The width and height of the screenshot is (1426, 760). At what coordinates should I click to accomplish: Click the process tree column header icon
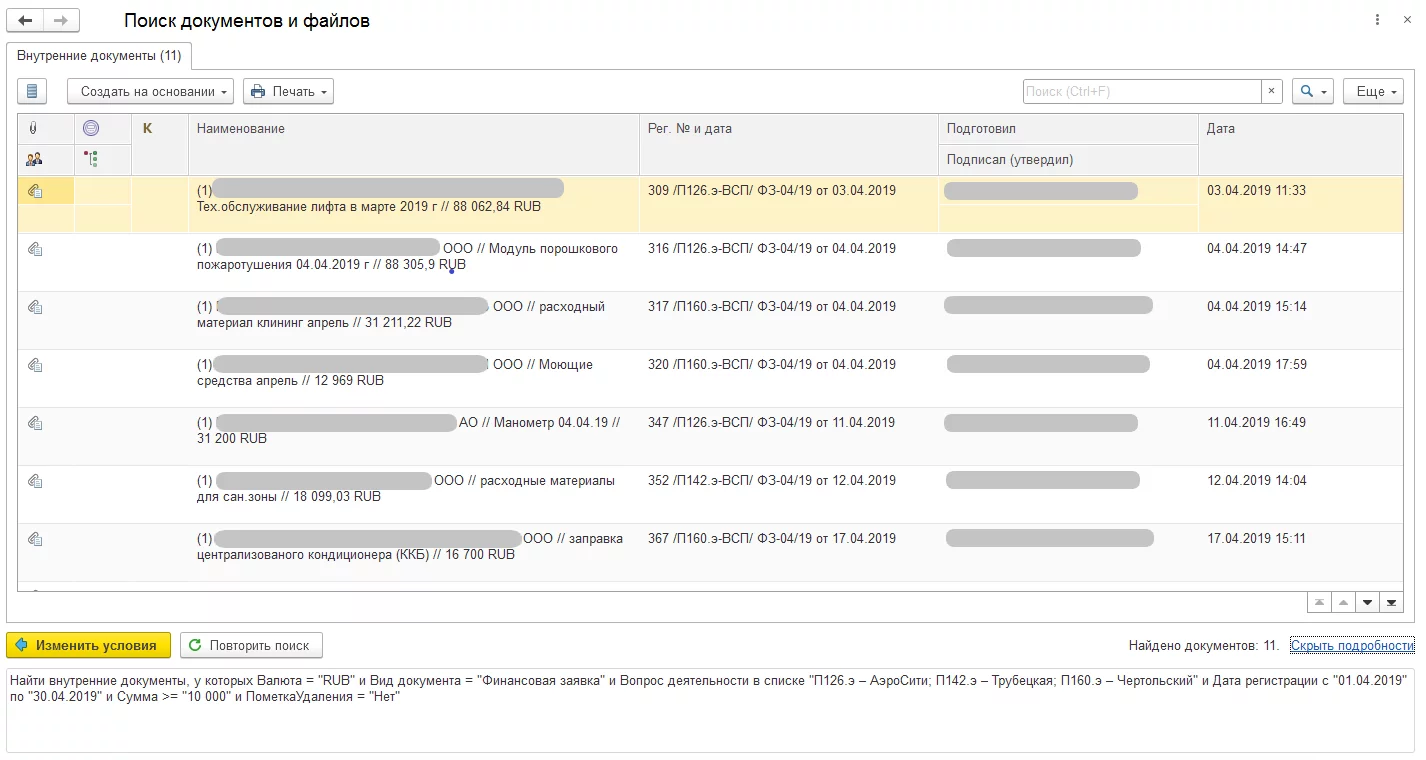[91, 158]
